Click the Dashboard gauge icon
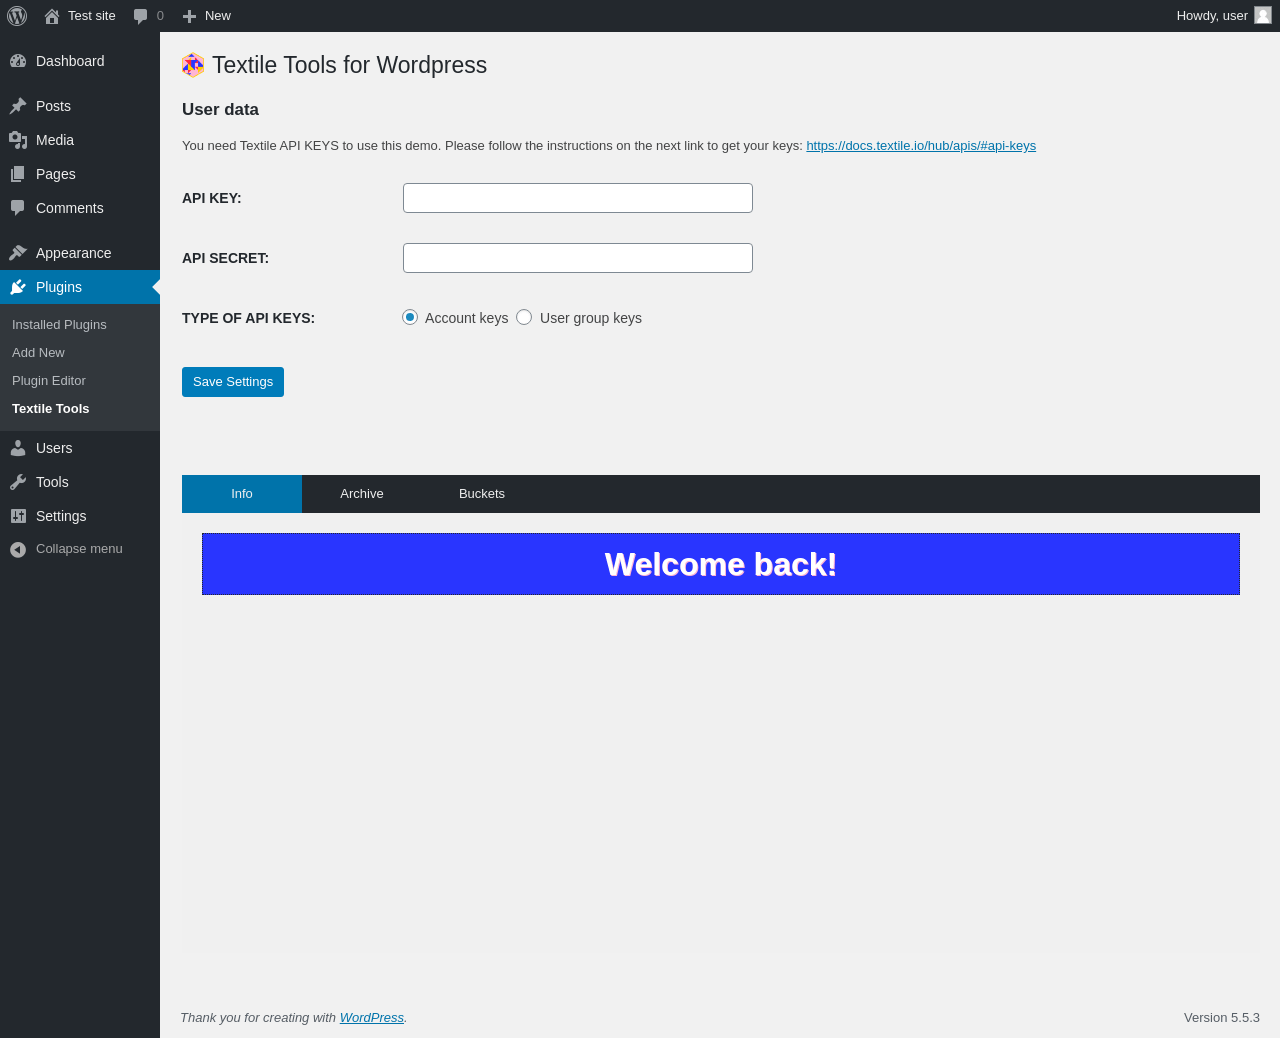Viewport: 1280px width, 1038px height. point(18,61)
